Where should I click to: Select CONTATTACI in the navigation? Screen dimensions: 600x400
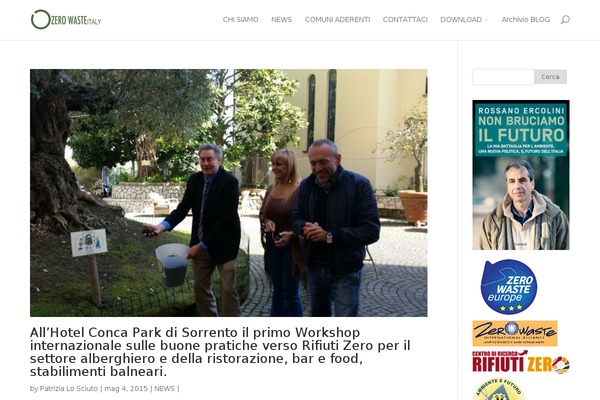405,20
